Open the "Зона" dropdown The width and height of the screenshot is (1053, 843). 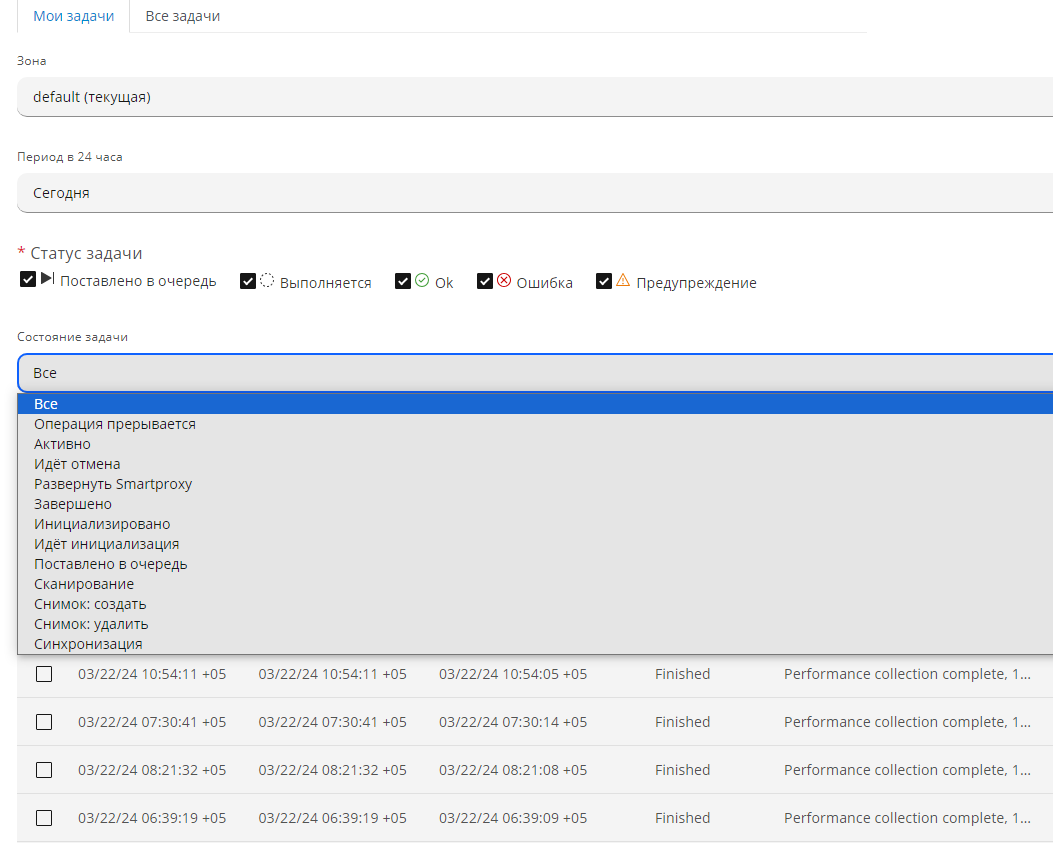(535, 97)
